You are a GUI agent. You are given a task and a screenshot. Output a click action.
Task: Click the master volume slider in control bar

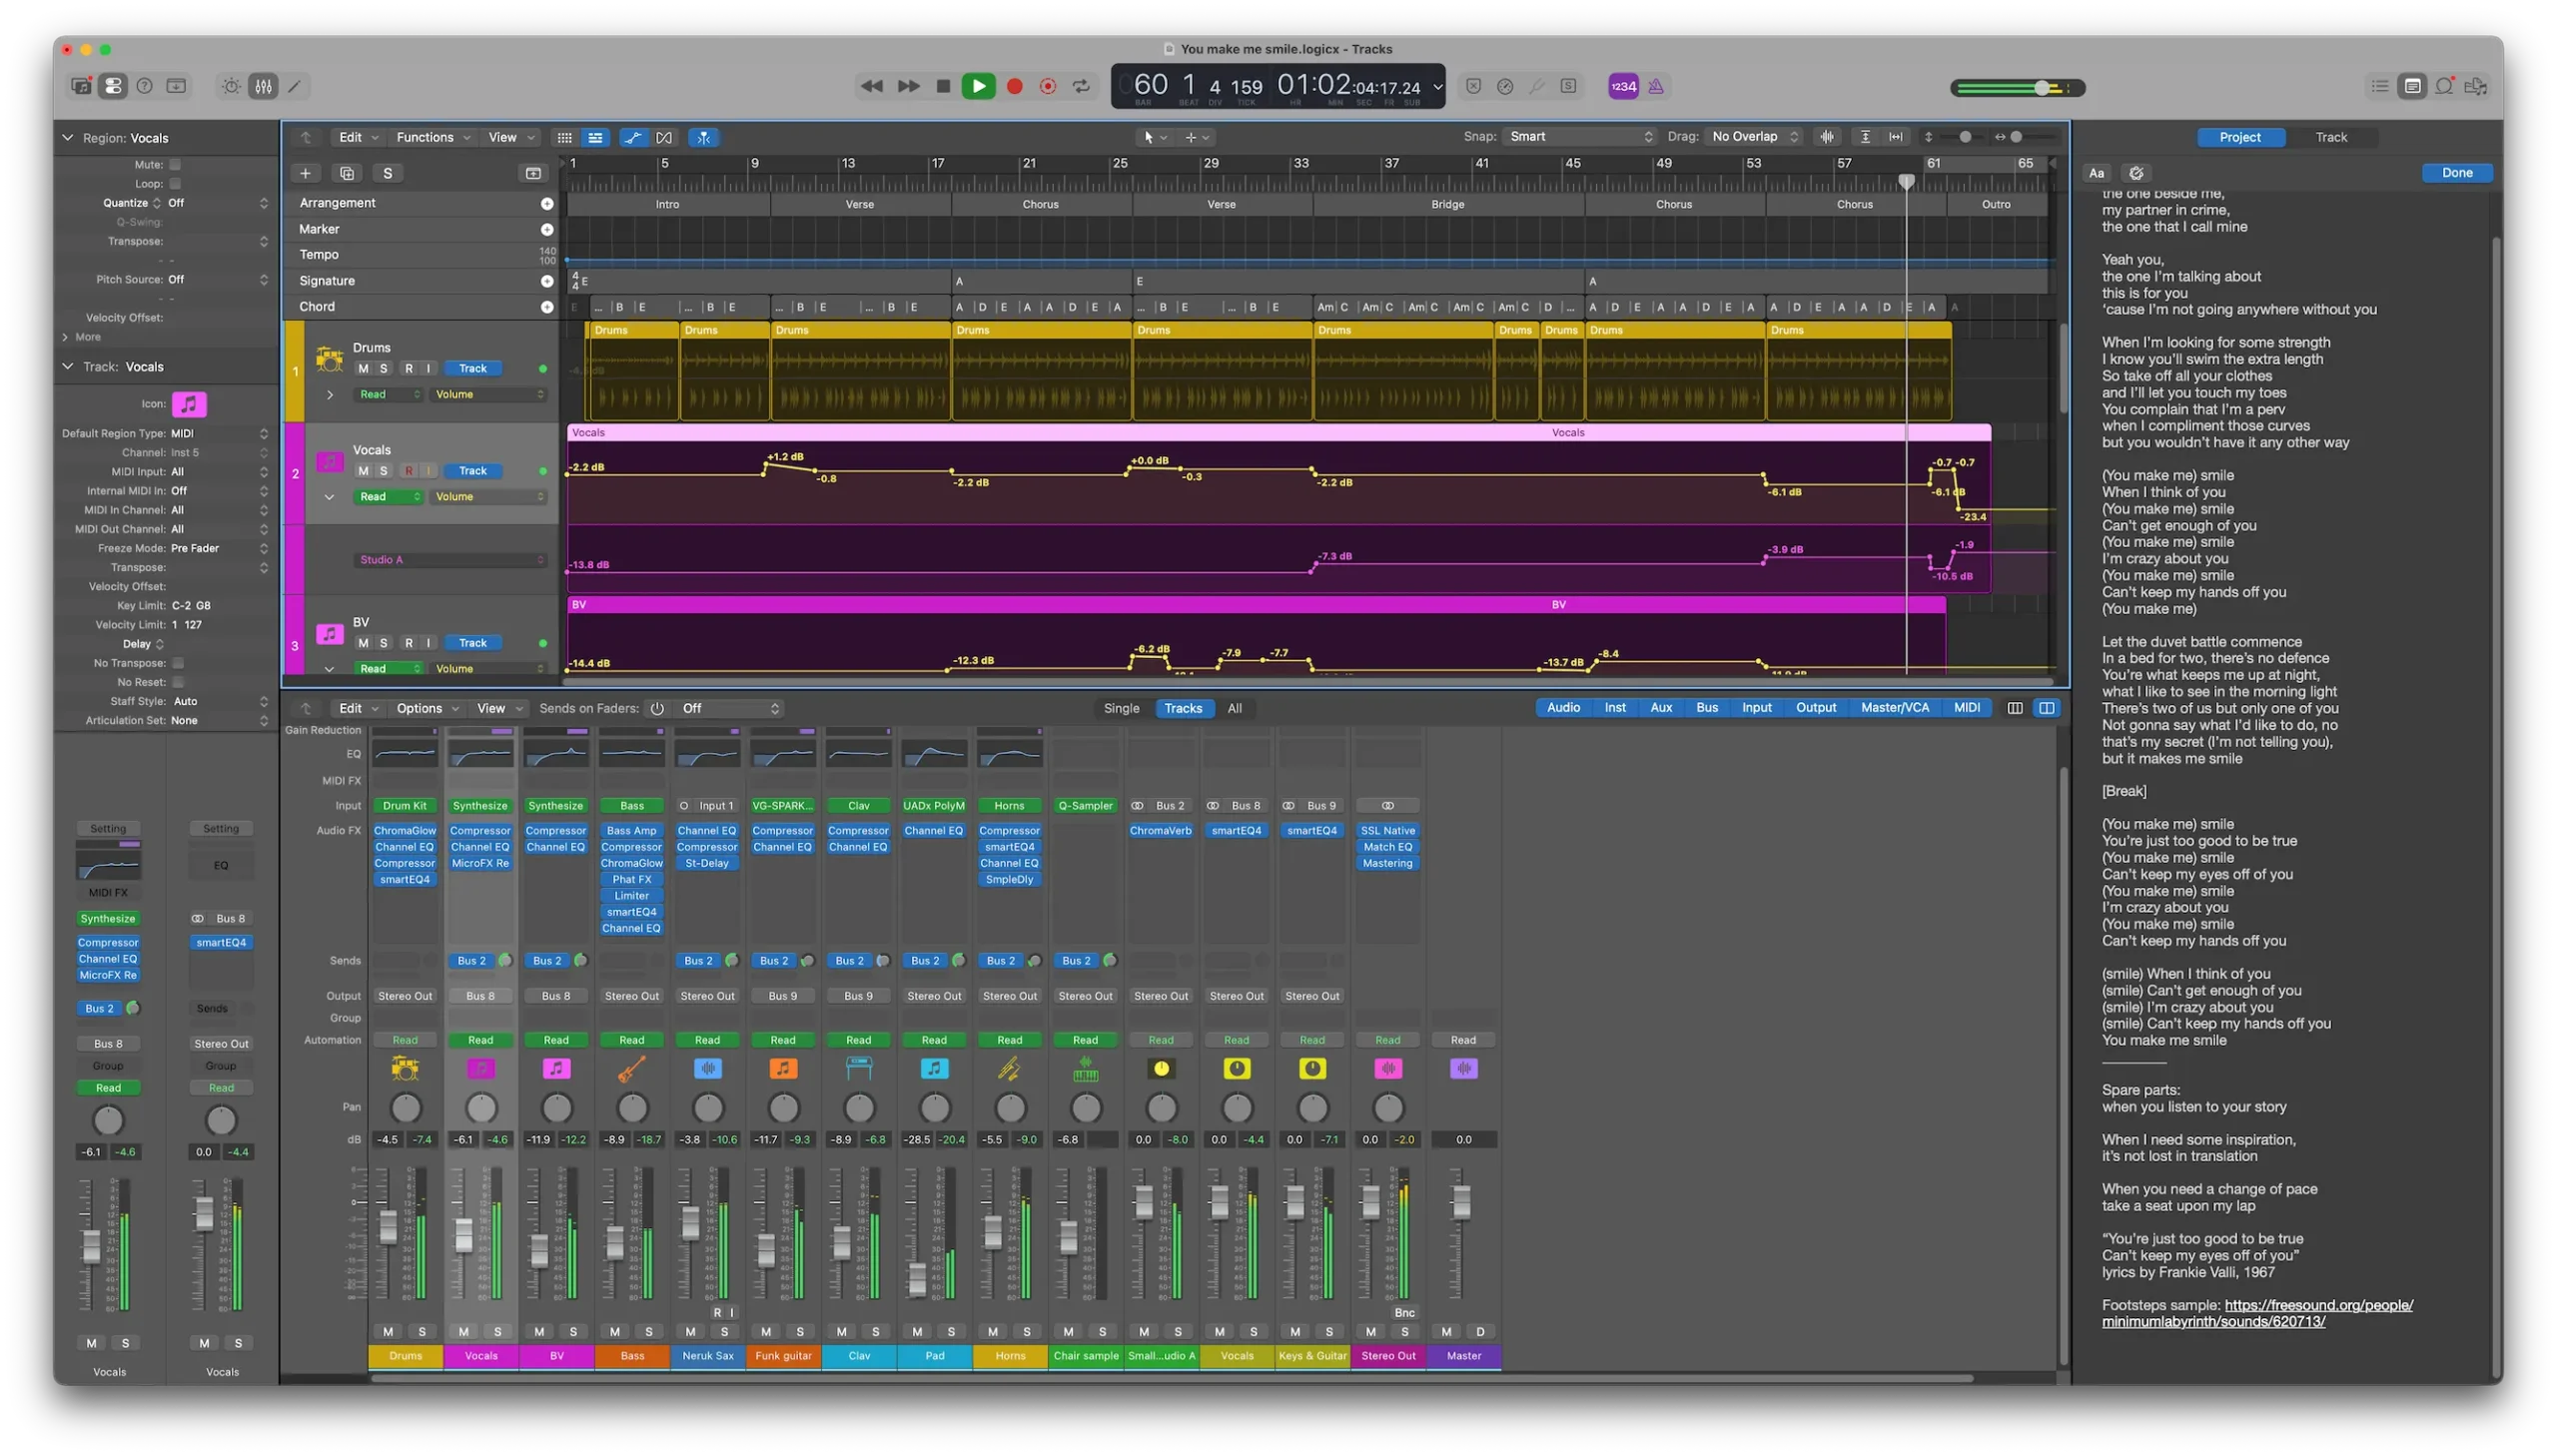(2017, 88)
